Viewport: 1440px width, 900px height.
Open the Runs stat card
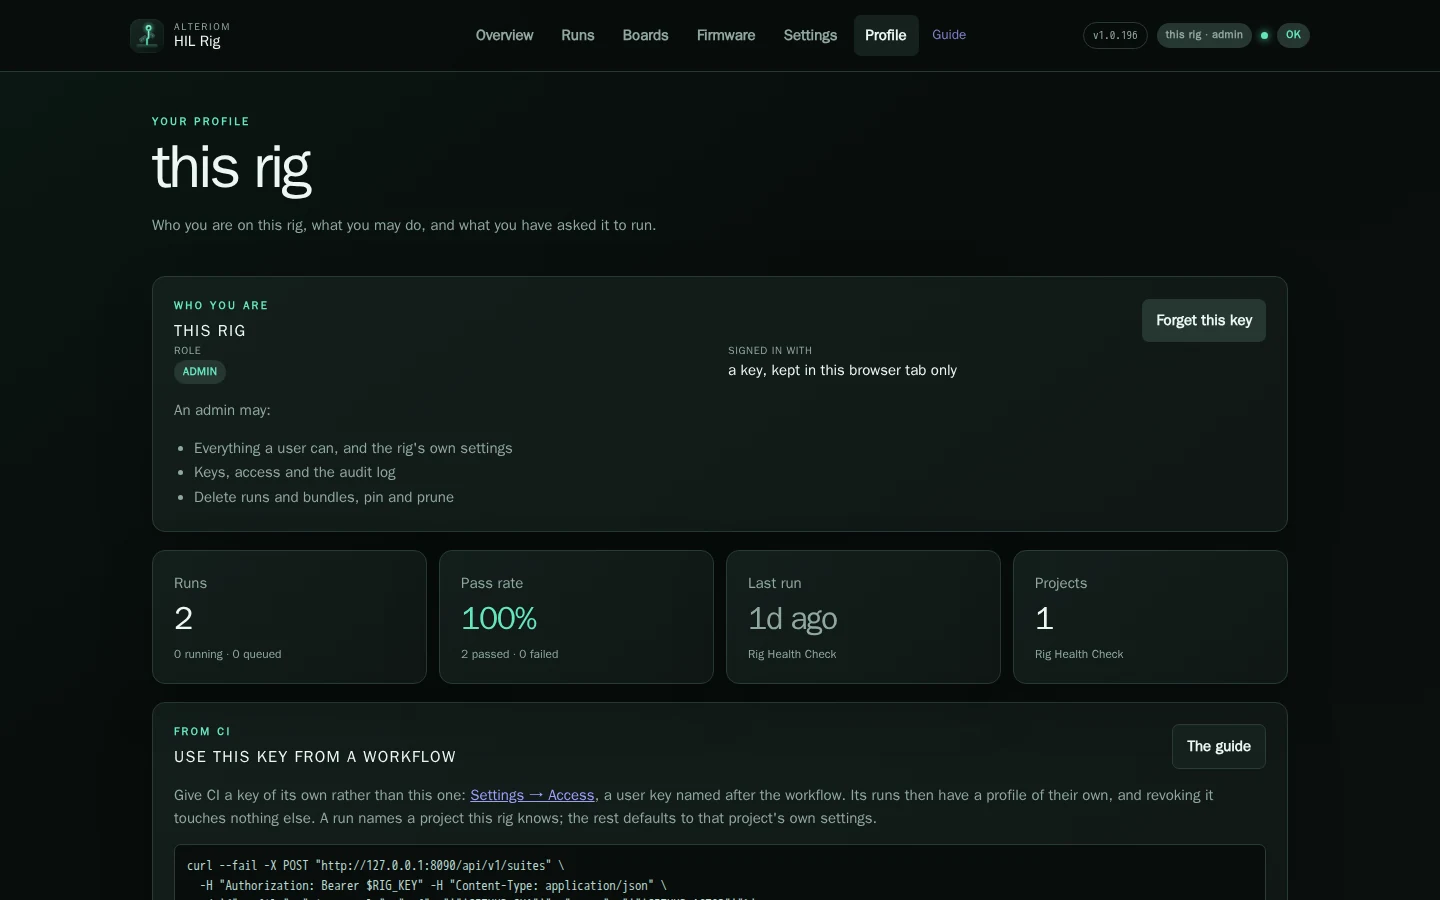tap(289, 617)
